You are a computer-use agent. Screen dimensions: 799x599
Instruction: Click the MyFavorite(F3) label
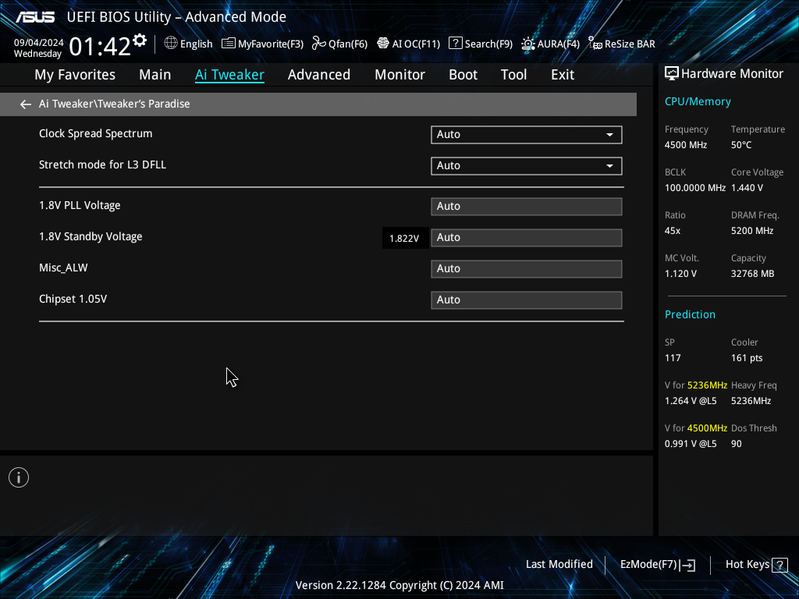(271, 44)
